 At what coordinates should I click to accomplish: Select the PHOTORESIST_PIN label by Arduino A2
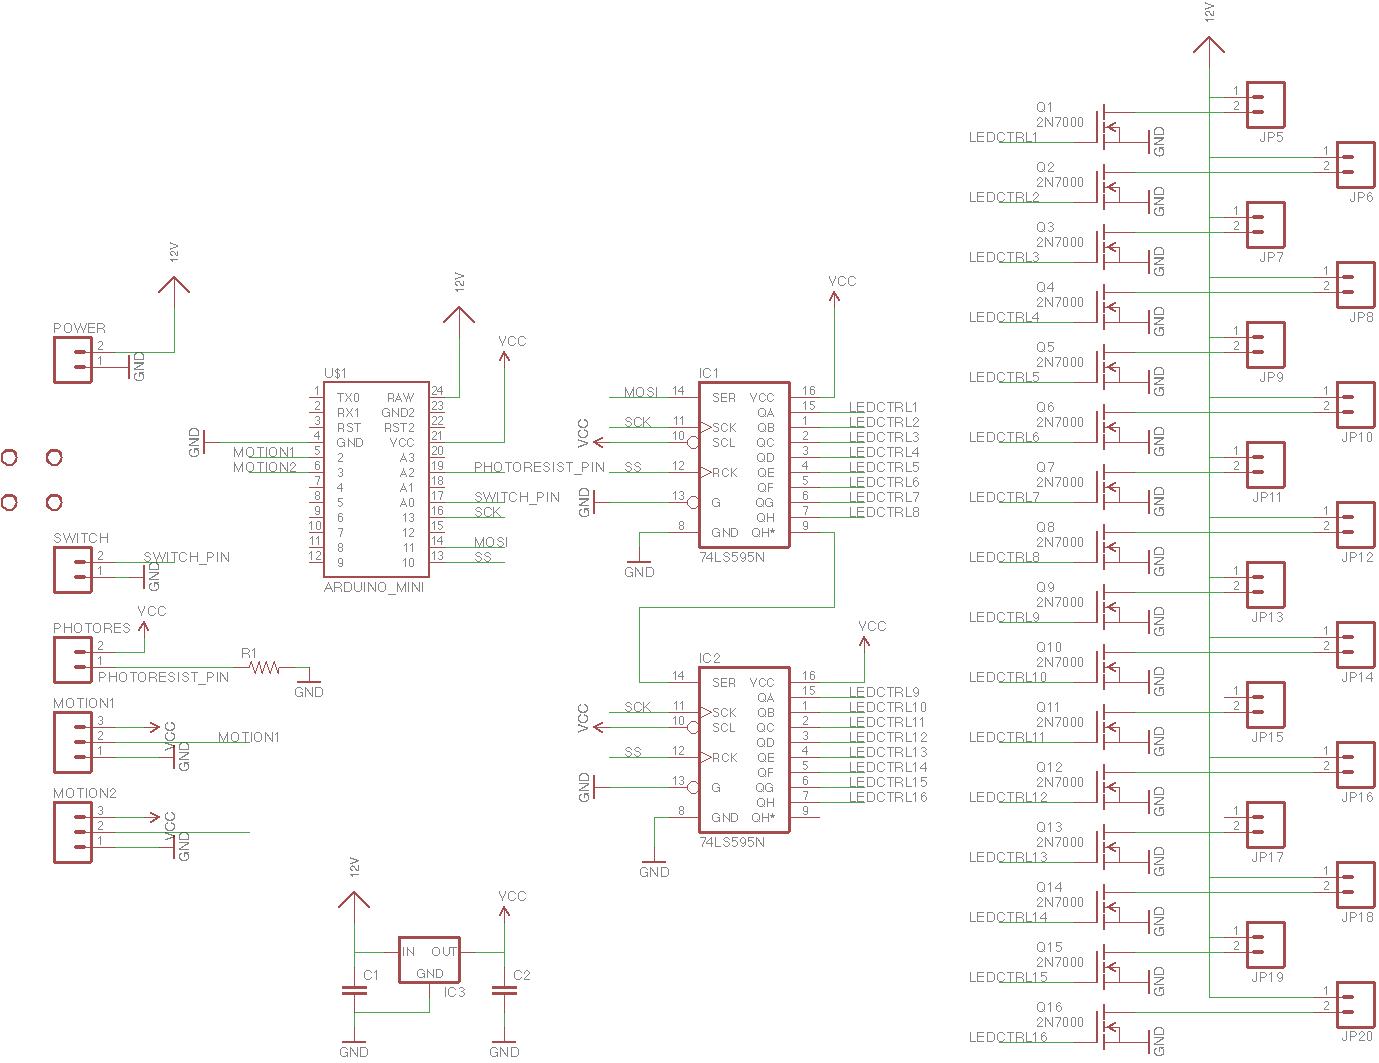coord(539,467)
